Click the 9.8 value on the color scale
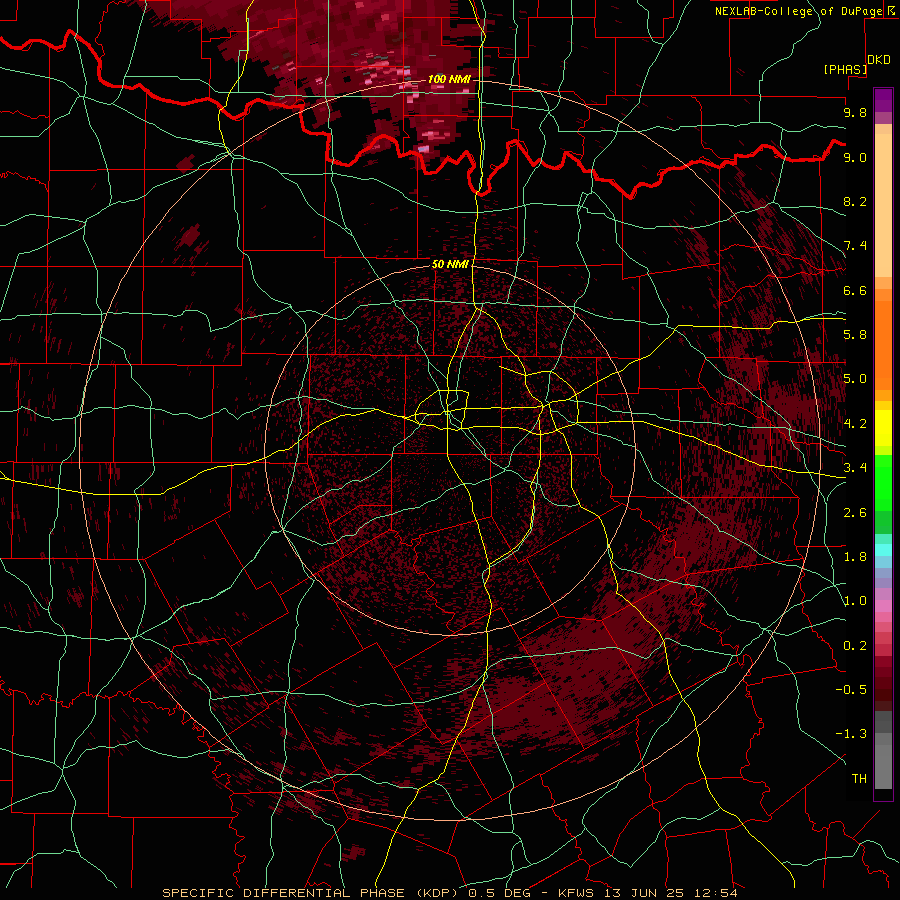The height and width of the screenshot is (900, 900). (x=855, y=112)
